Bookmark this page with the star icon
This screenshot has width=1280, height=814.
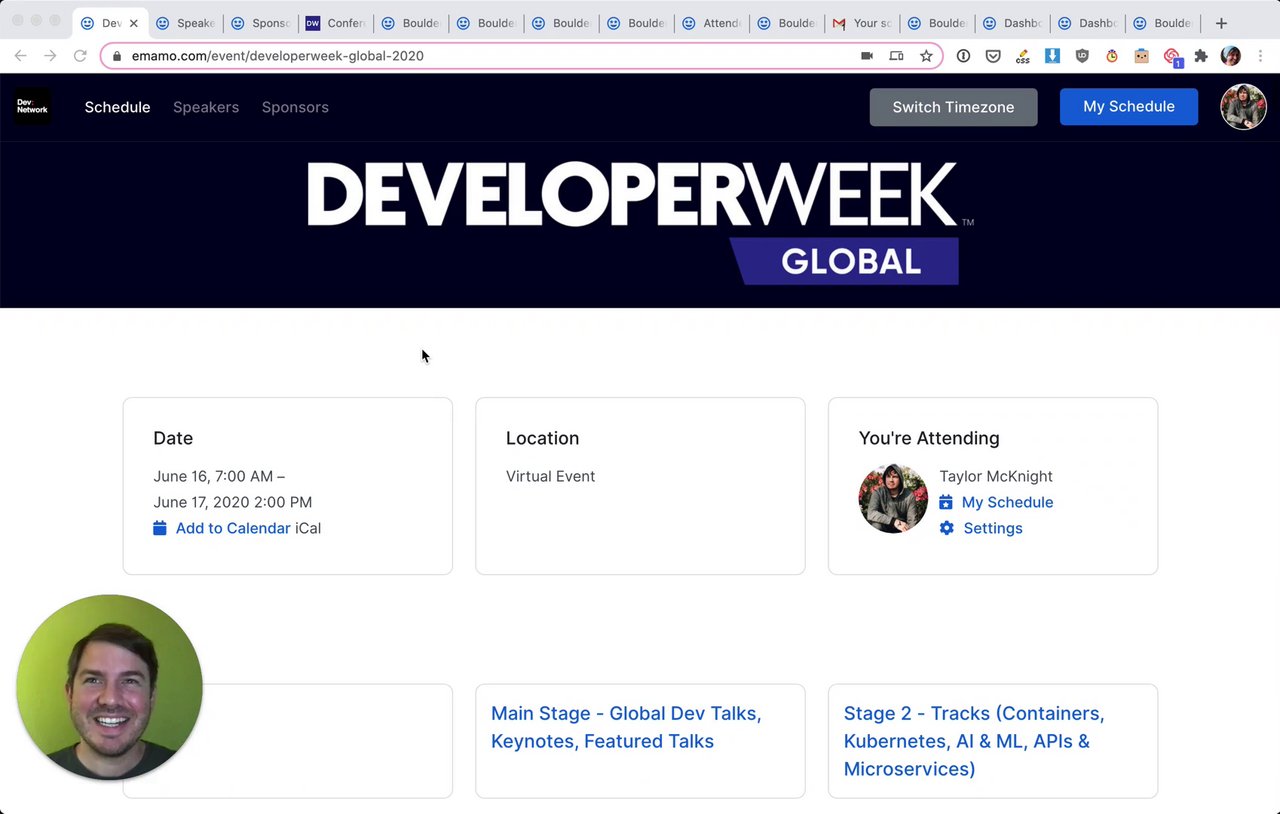click(926, 56)
